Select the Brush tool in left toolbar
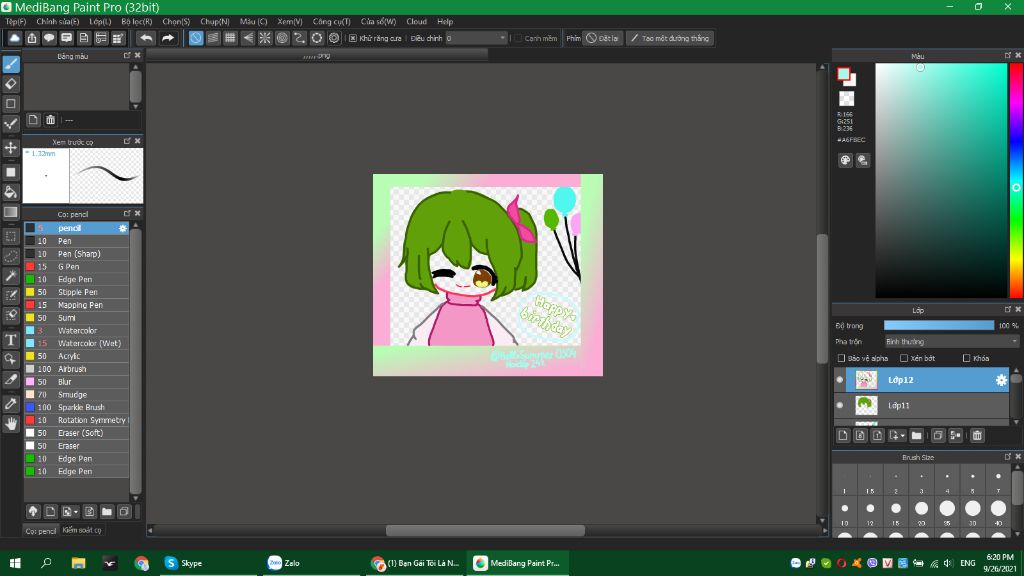 pyautogui.click(x=11, y=64)
